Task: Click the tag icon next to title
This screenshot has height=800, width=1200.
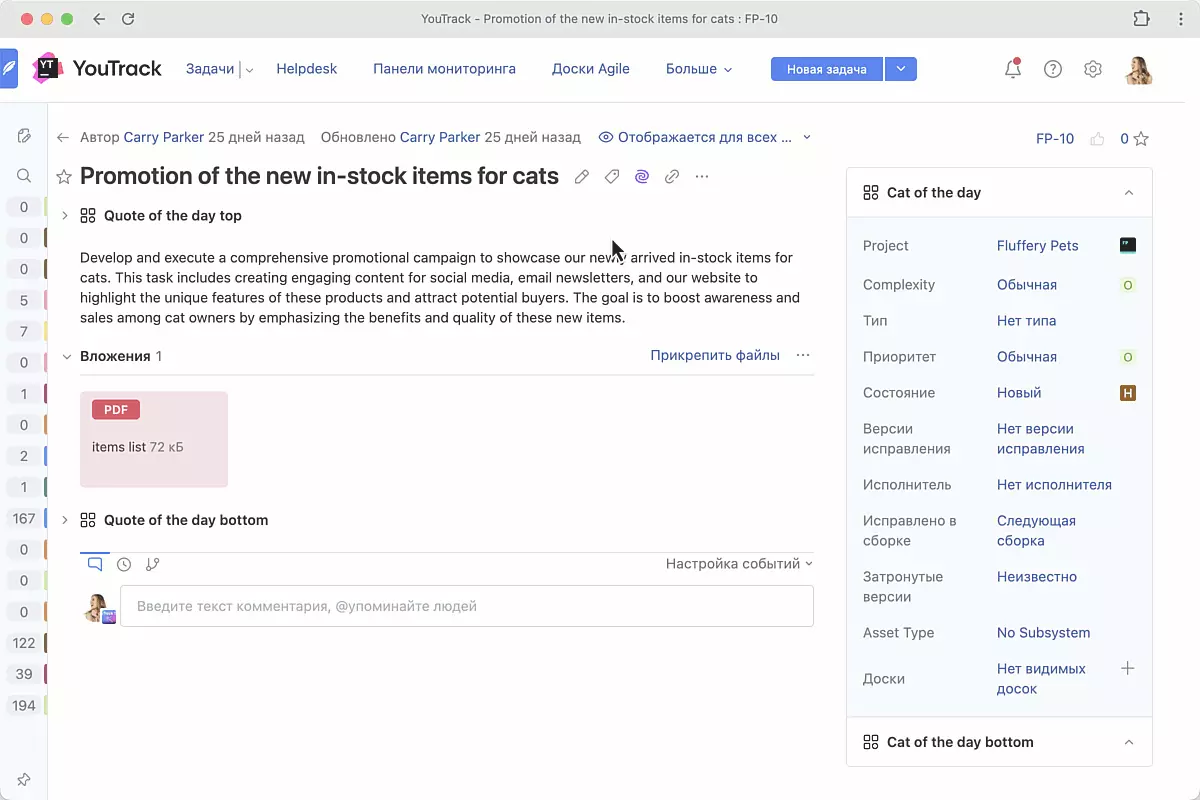Action: point(612,177)
